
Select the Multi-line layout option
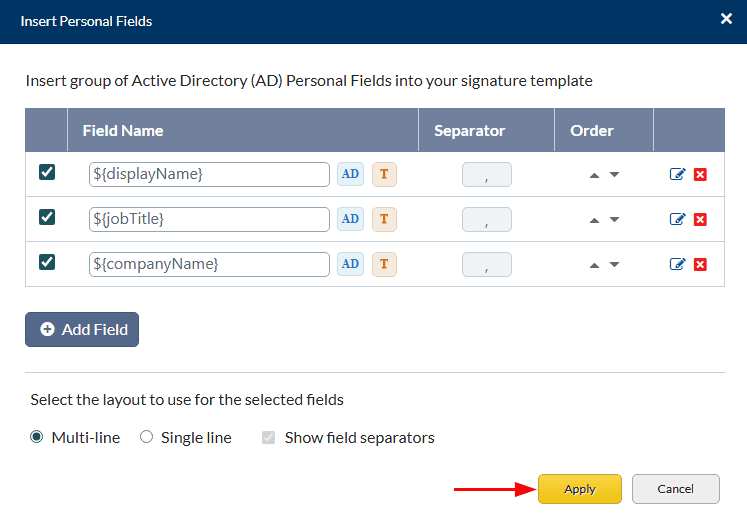click(x=37, y=437)
